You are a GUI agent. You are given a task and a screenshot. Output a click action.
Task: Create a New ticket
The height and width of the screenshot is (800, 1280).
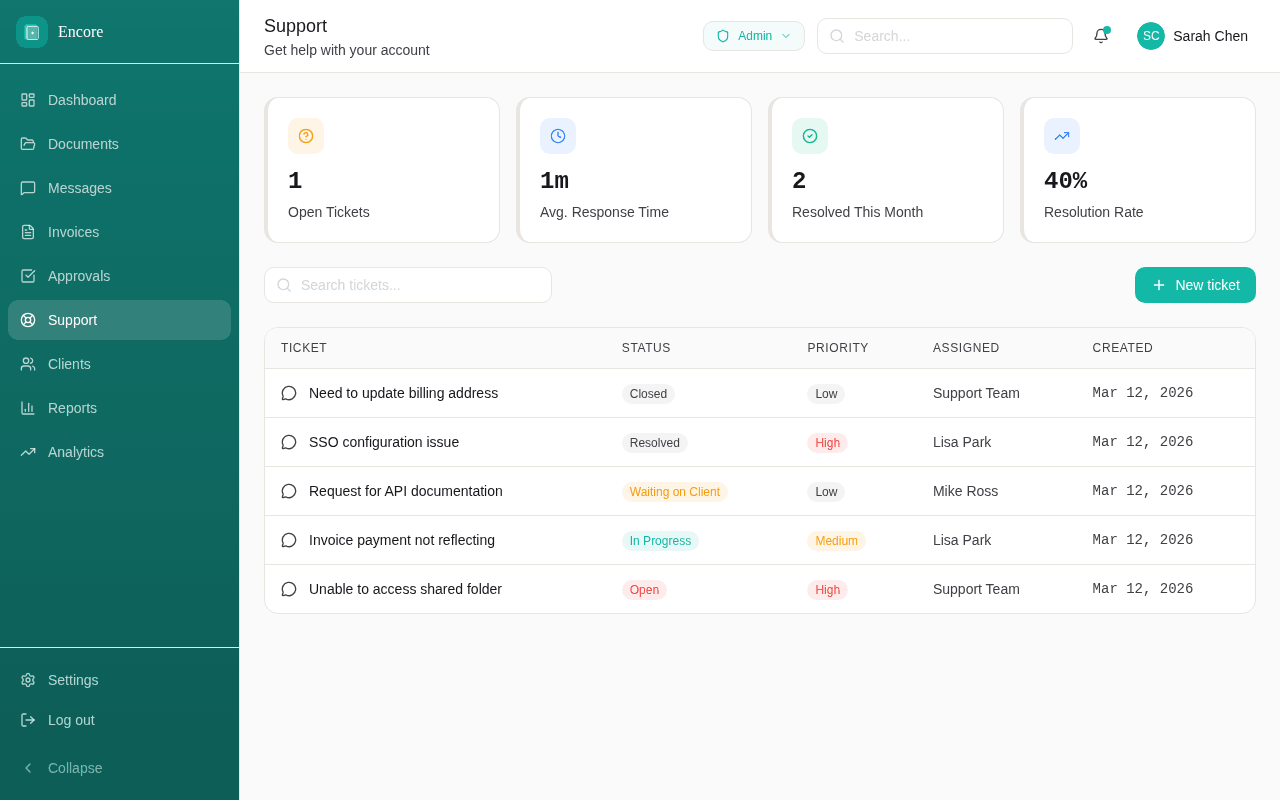click(x=1195, y=285)
